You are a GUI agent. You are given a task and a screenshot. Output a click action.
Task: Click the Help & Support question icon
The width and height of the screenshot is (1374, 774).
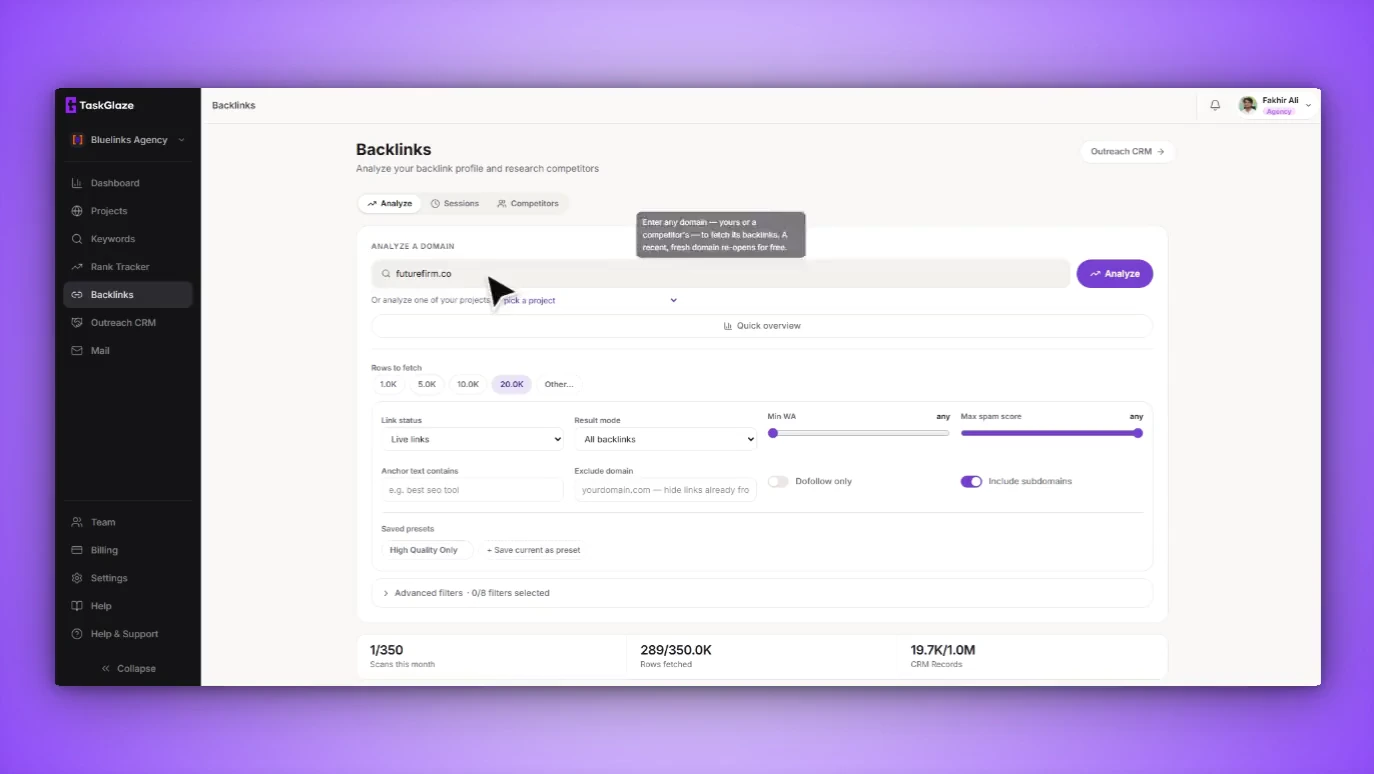(x=77, y=634)
